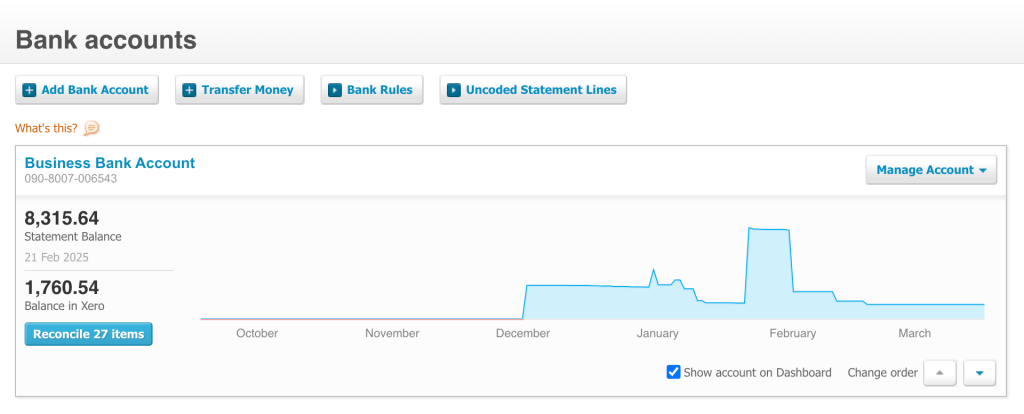Screen dimensions: 1024x414
Task: Click the Balance in Xero label
Action: point(64,306)
